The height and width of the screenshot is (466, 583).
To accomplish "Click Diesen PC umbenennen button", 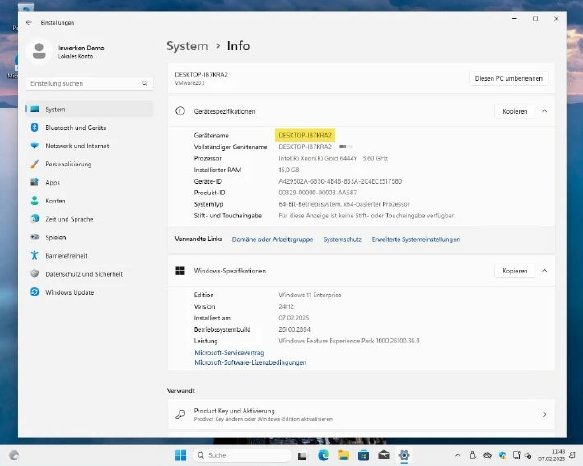I will pos(509,78).
